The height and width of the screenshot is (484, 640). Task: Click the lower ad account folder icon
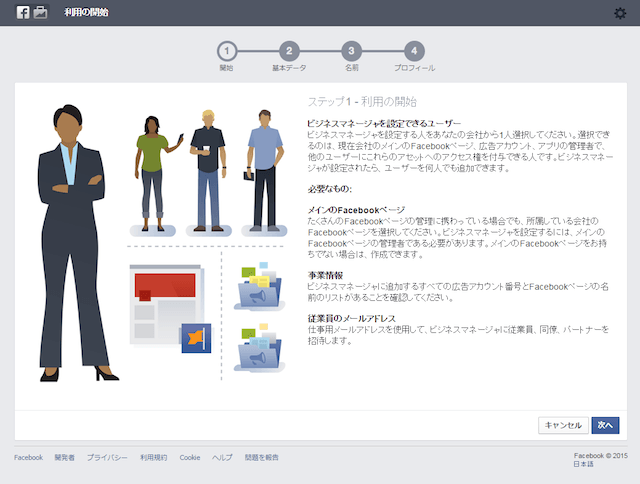(259, 347)
